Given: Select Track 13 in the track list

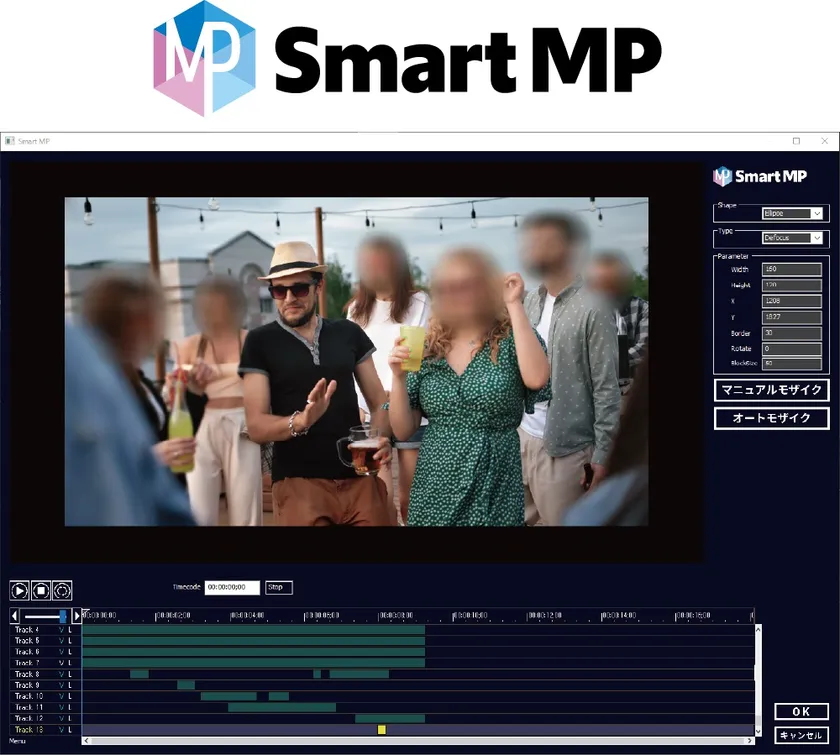Looking at the screenshot, I should [29, 730].
